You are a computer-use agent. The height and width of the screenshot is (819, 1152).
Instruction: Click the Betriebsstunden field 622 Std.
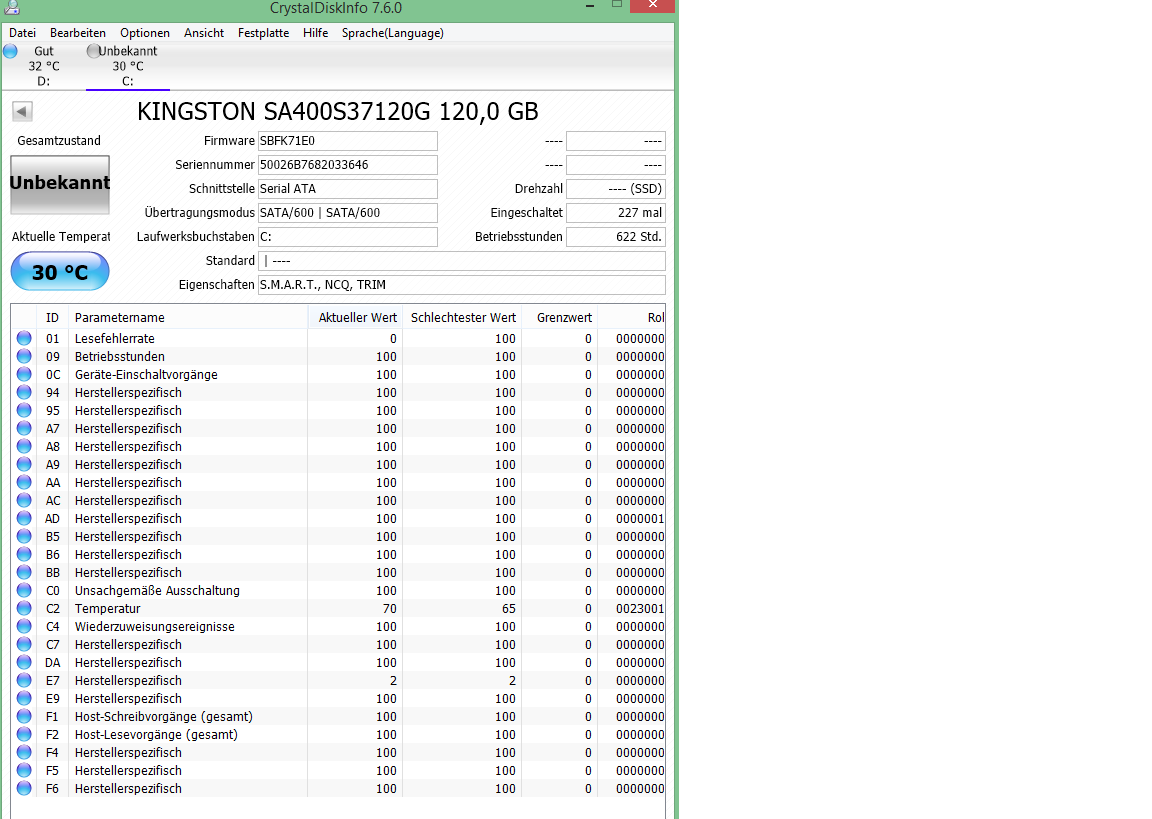(x=616, y=237)
